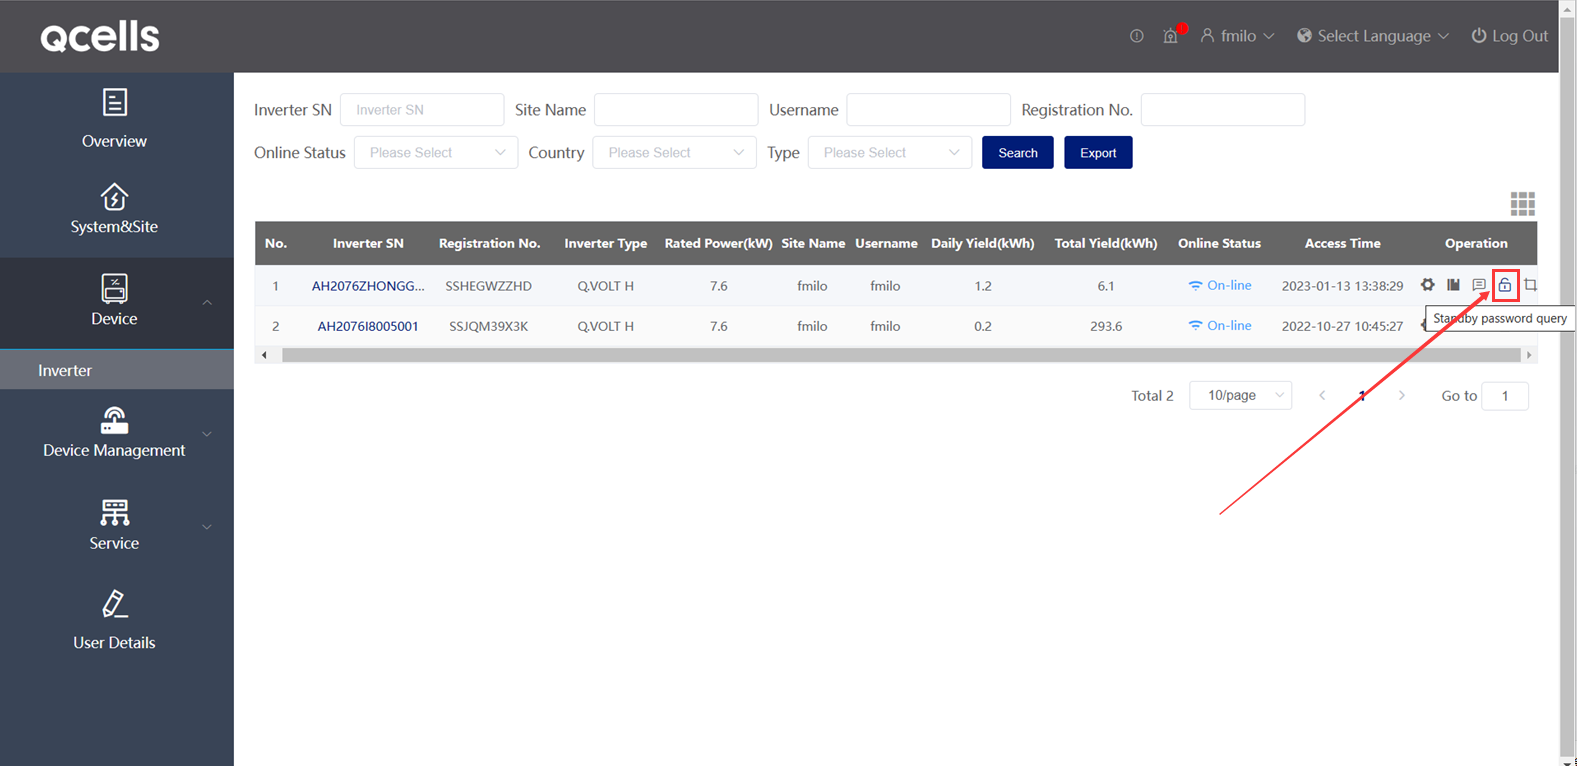Click the Standby password query lock icon
Image resolution: width=1577 pixels, height=766 pixels.
(1505, 285)
